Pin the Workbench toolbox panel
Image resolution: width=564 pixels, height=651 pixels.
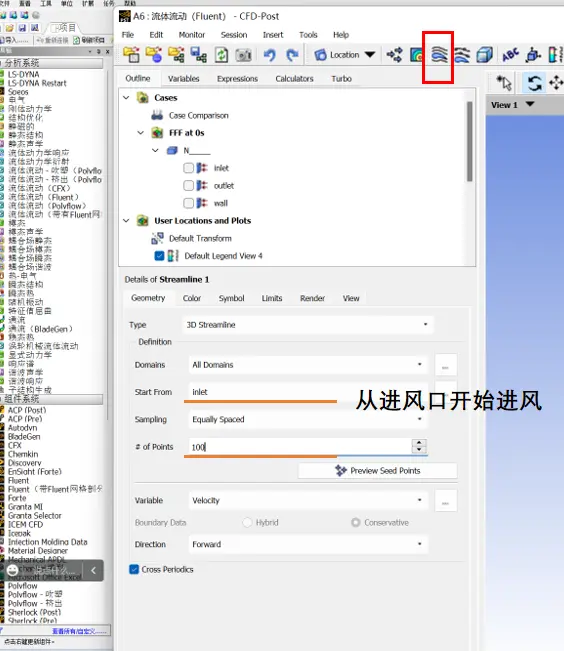(x=99, y=51)
